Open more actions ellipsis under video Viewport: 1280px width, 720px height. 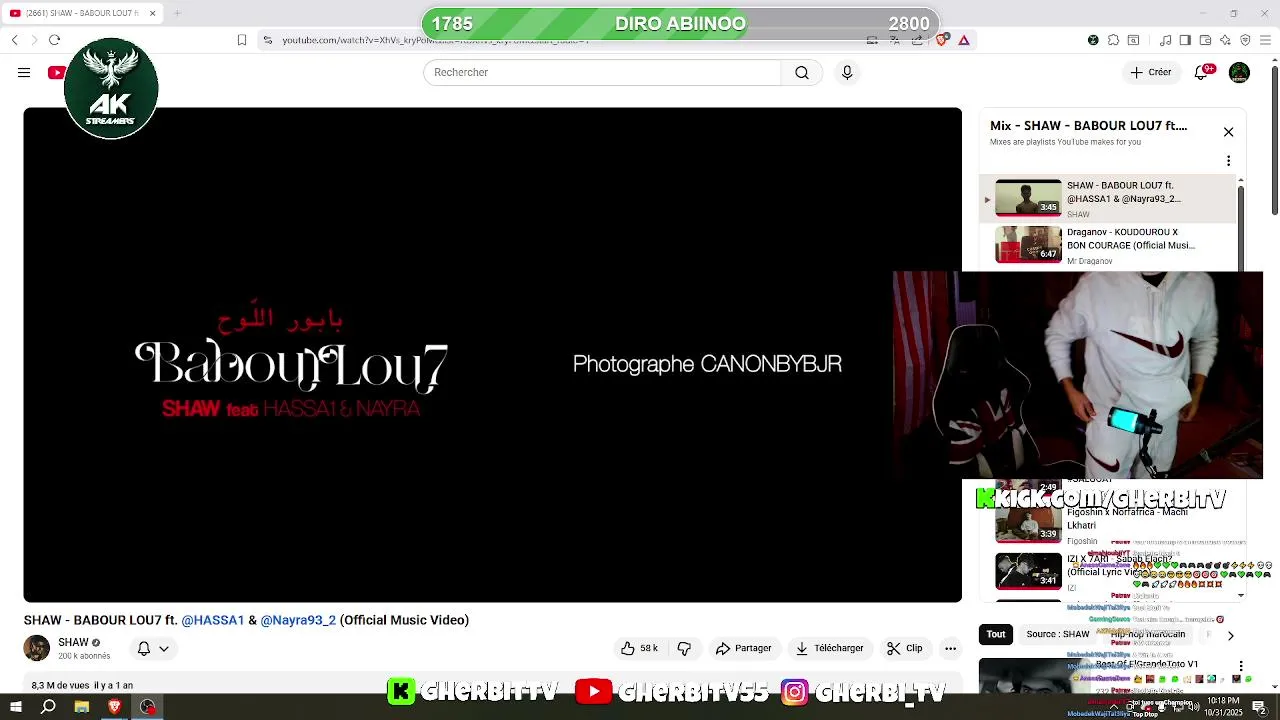click(x=950, y=648)
